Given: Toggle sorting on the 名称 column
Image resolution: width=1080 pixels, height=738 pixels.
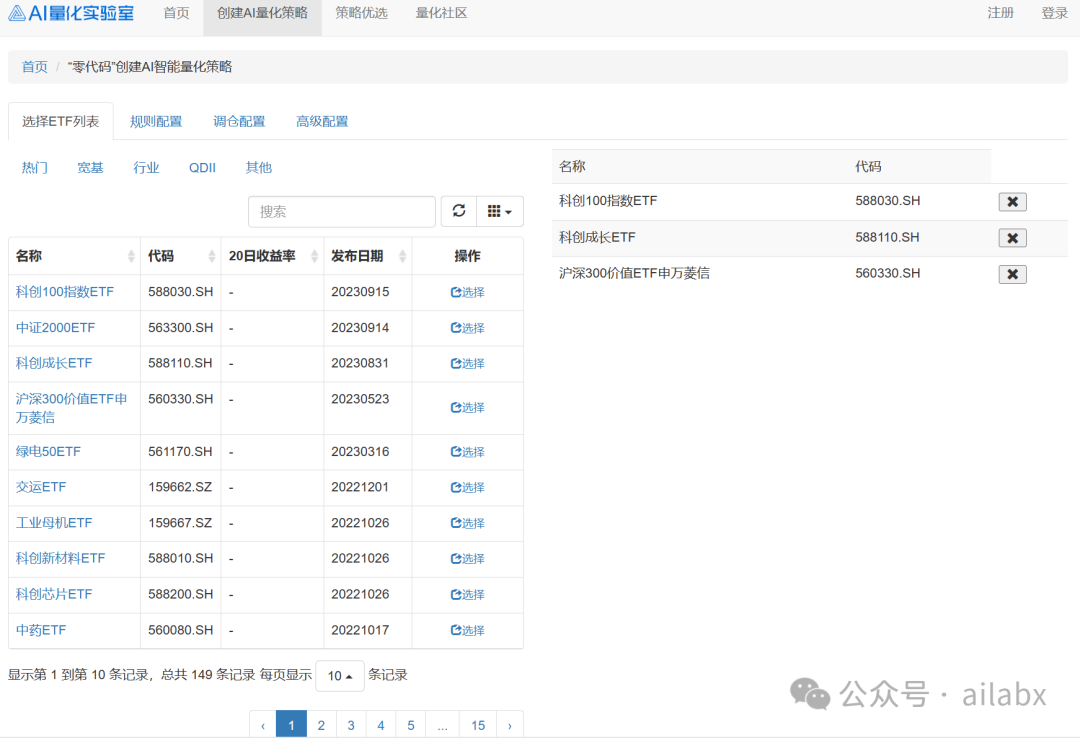Looking at the screenshot, I should [x=27, y=255].
